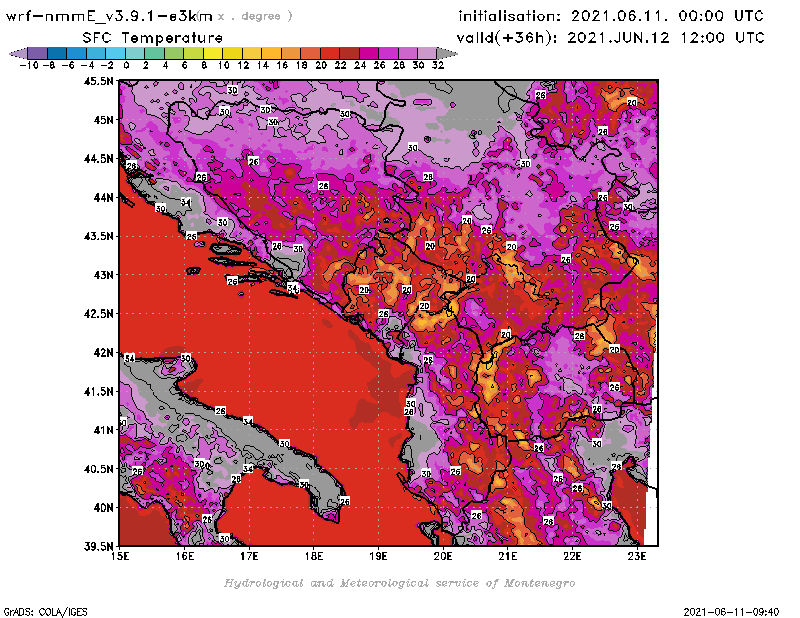Click the '43N' latitude axis label

103,275
